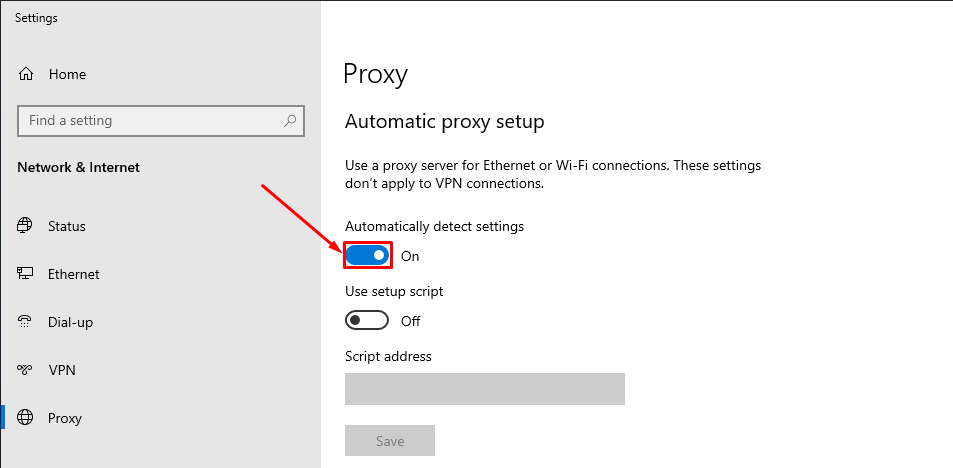The width and height of the screenshot is (953, 468).
Task: Switch to the Dial-up page label
Action: pos(71,322)
